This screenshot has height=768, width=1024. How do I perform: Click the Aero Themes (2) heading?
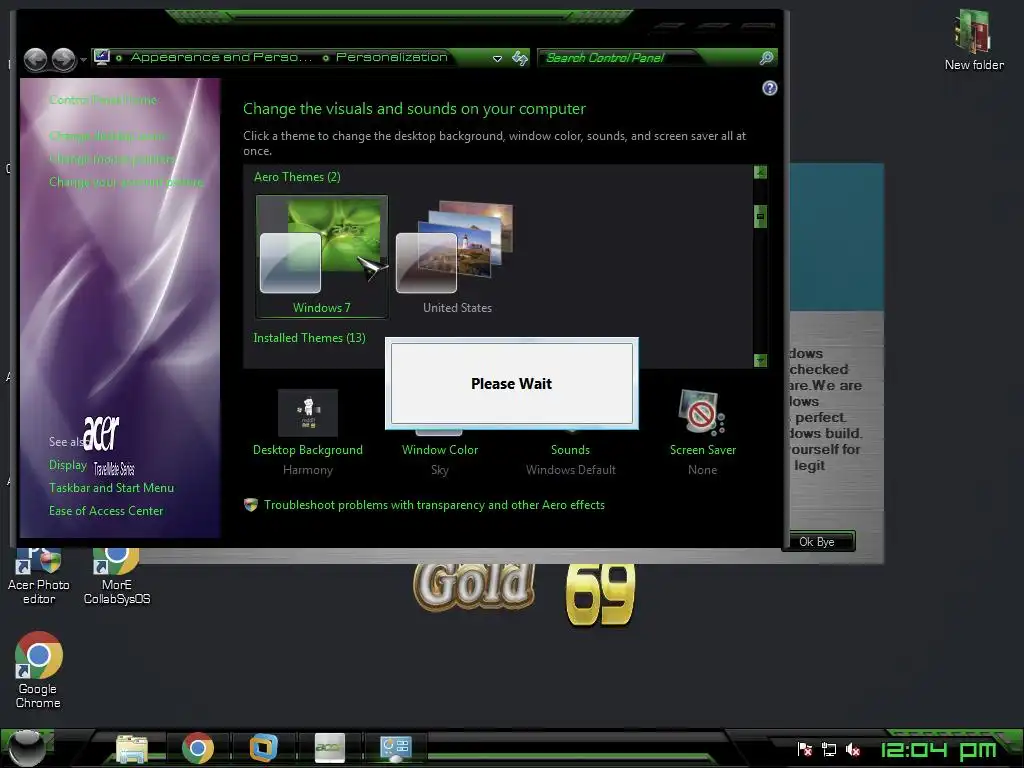click(297, 177)
